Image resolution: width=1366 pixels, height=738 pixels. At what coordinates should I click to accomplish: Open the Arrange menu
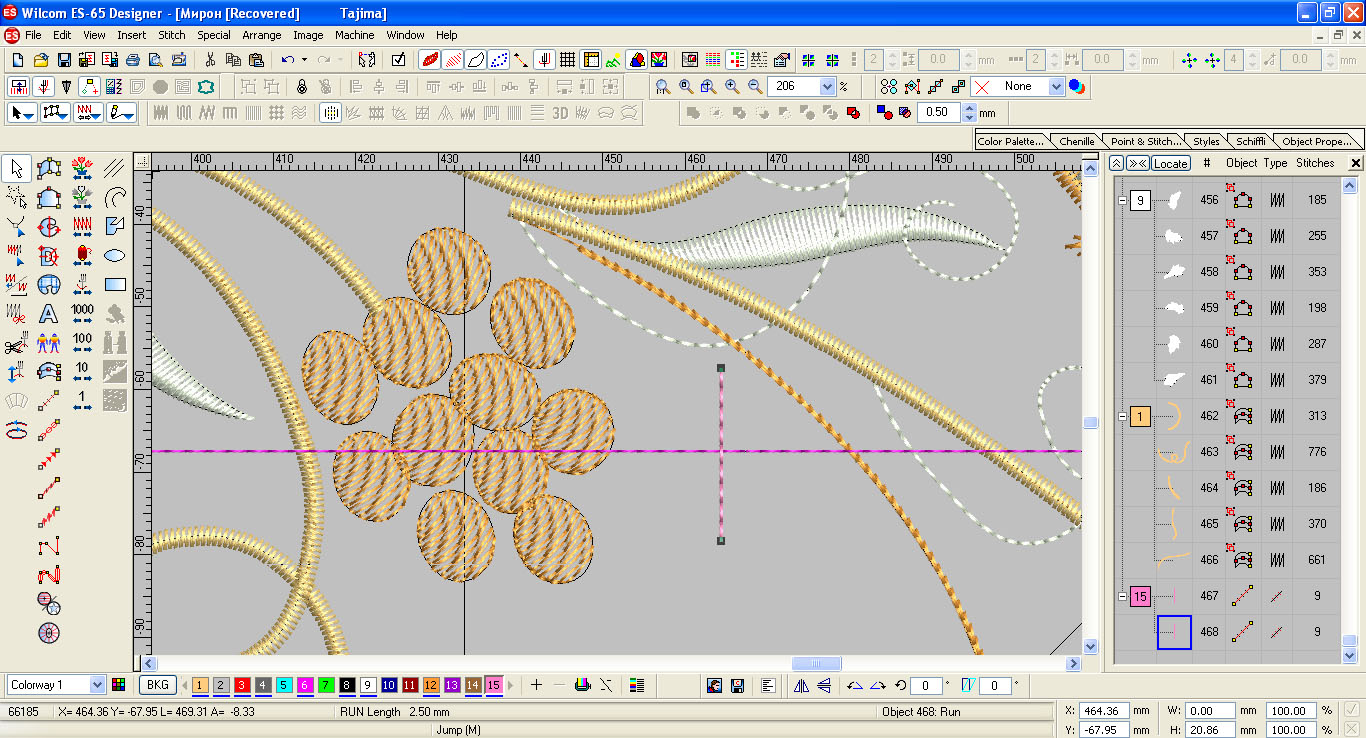coord(262,35)
